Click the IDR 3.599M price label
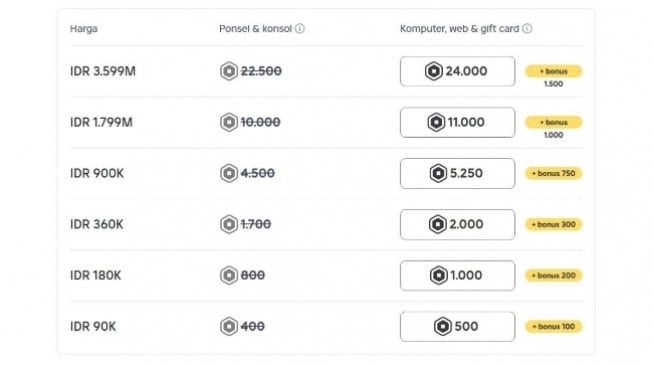The width and height of the screenshot is (653, 366). pos(103,71)
